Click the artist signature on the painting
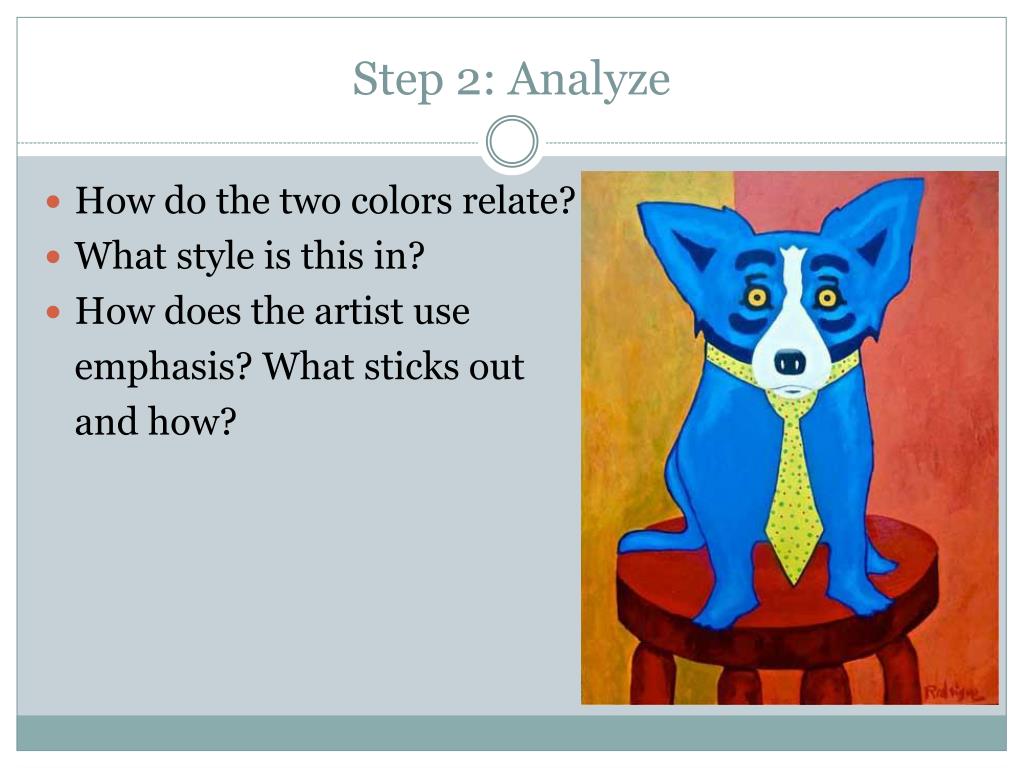The width and height of the screenshot is (1024, 768). point(953,692)
